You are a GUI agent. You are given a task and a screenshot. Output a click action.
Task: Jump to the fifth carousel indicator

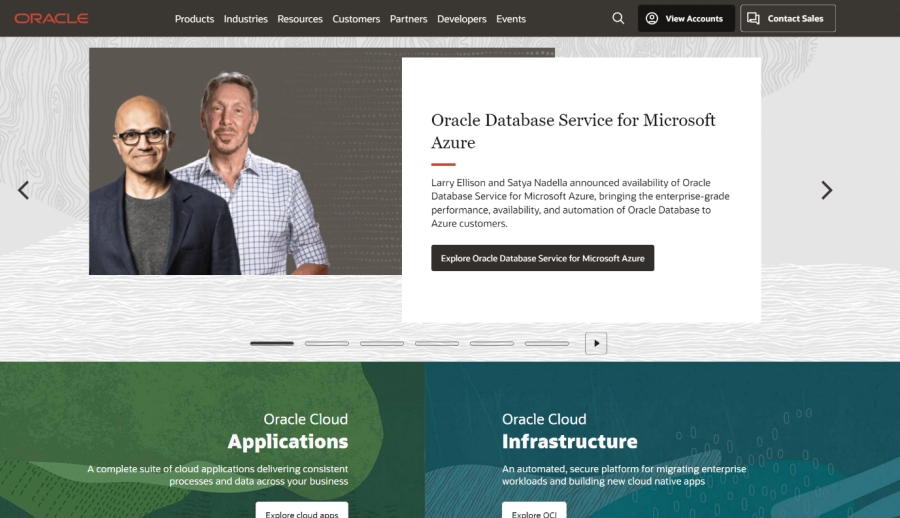coord(492,343)
